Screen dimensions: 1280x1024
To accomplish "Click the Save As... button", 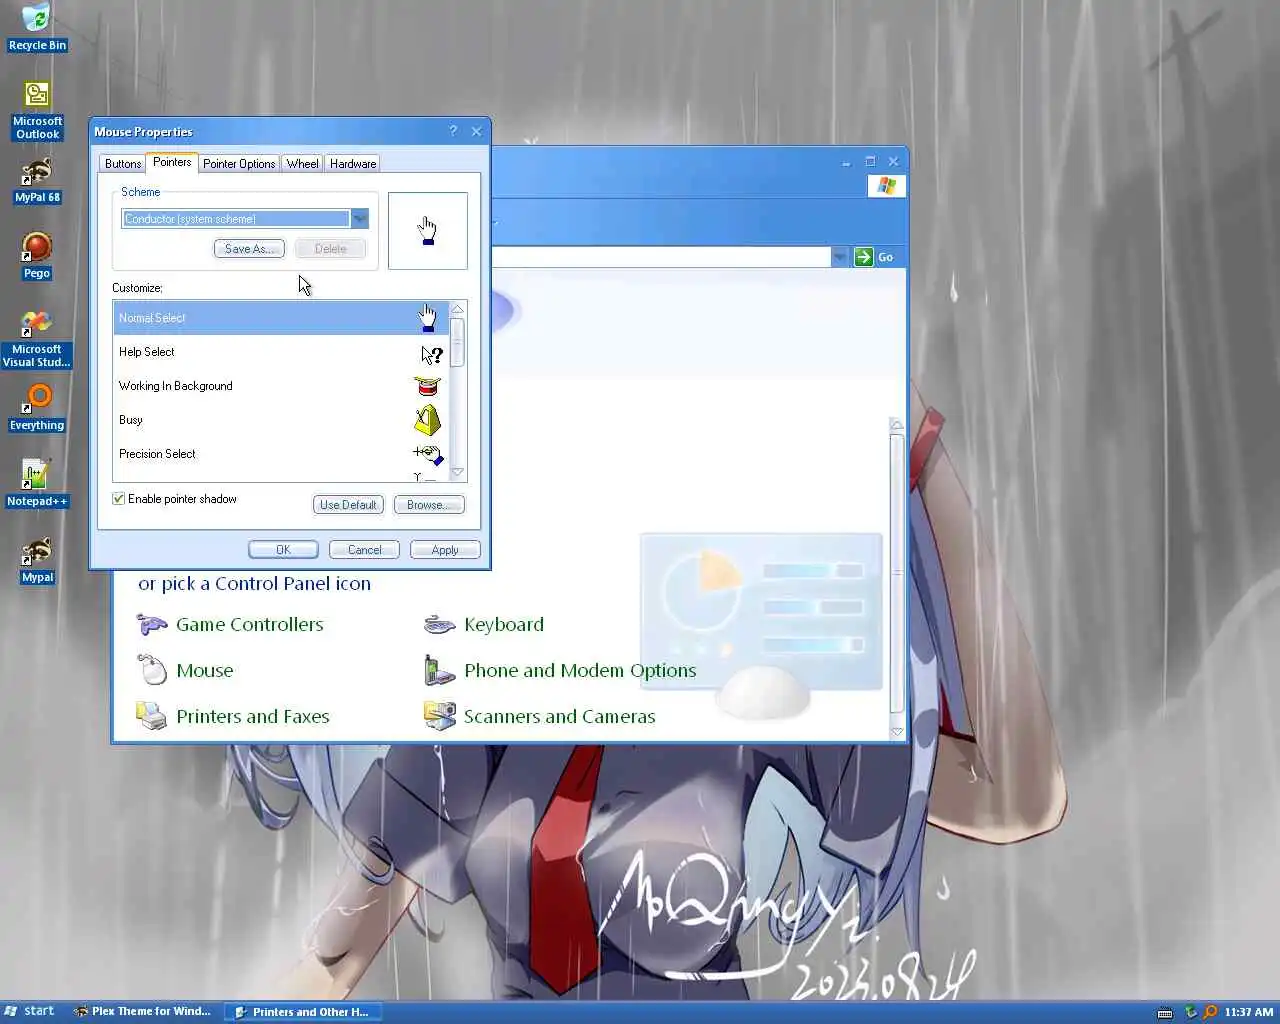I will click(250, 249).
